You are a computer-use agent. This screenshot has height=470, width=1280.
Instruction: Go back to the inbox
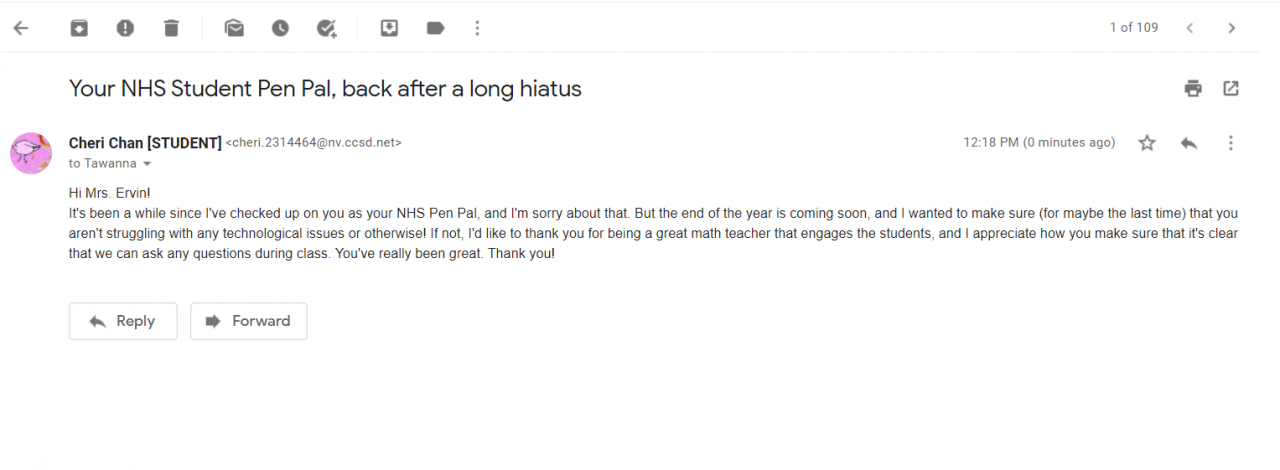pyautogui.click(x=20, y=28)
